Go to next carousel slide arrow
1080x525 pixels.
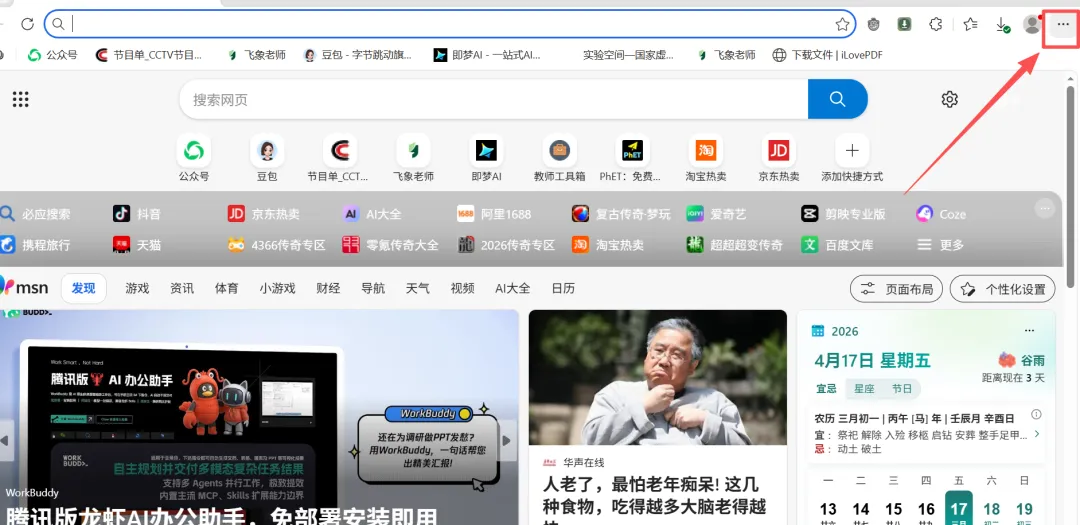tap(507, 440)
